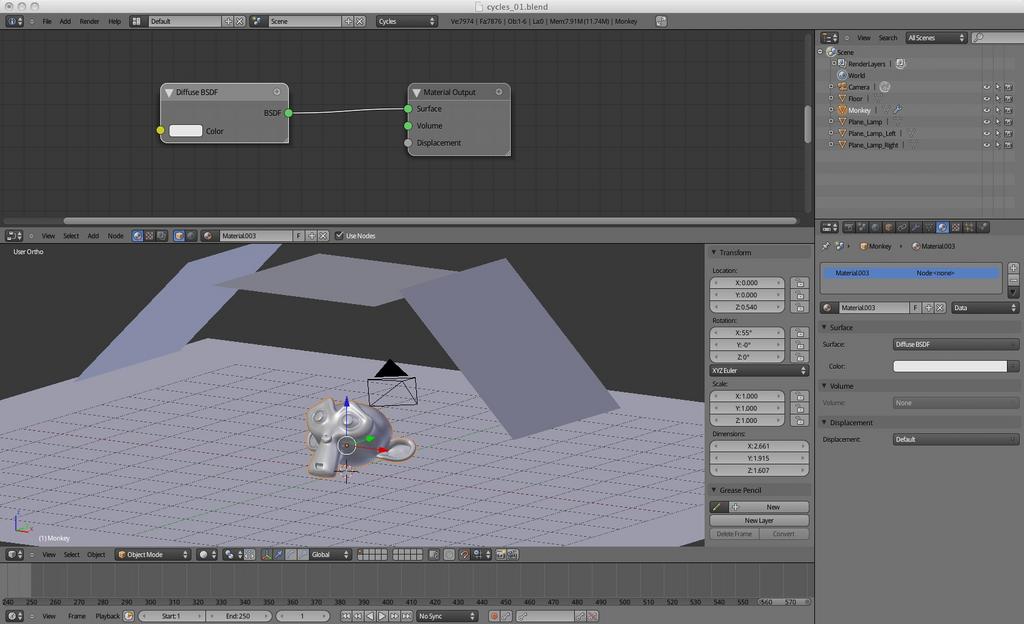Open the XYZ Euler rotation mode dropdown
The width and height of the screenshot is (1024, 624).
pos(759,370)
